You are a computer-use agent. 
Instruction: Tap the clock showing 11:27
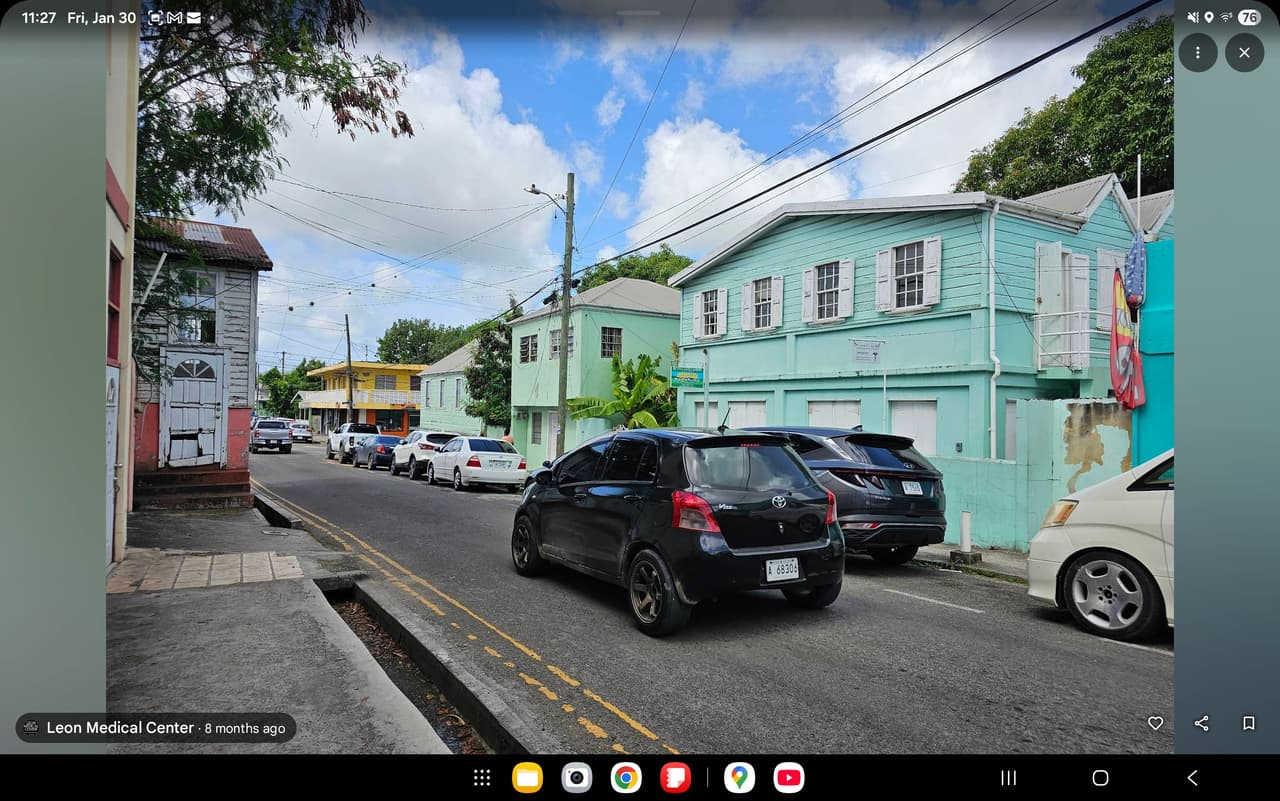pos(39,18)
